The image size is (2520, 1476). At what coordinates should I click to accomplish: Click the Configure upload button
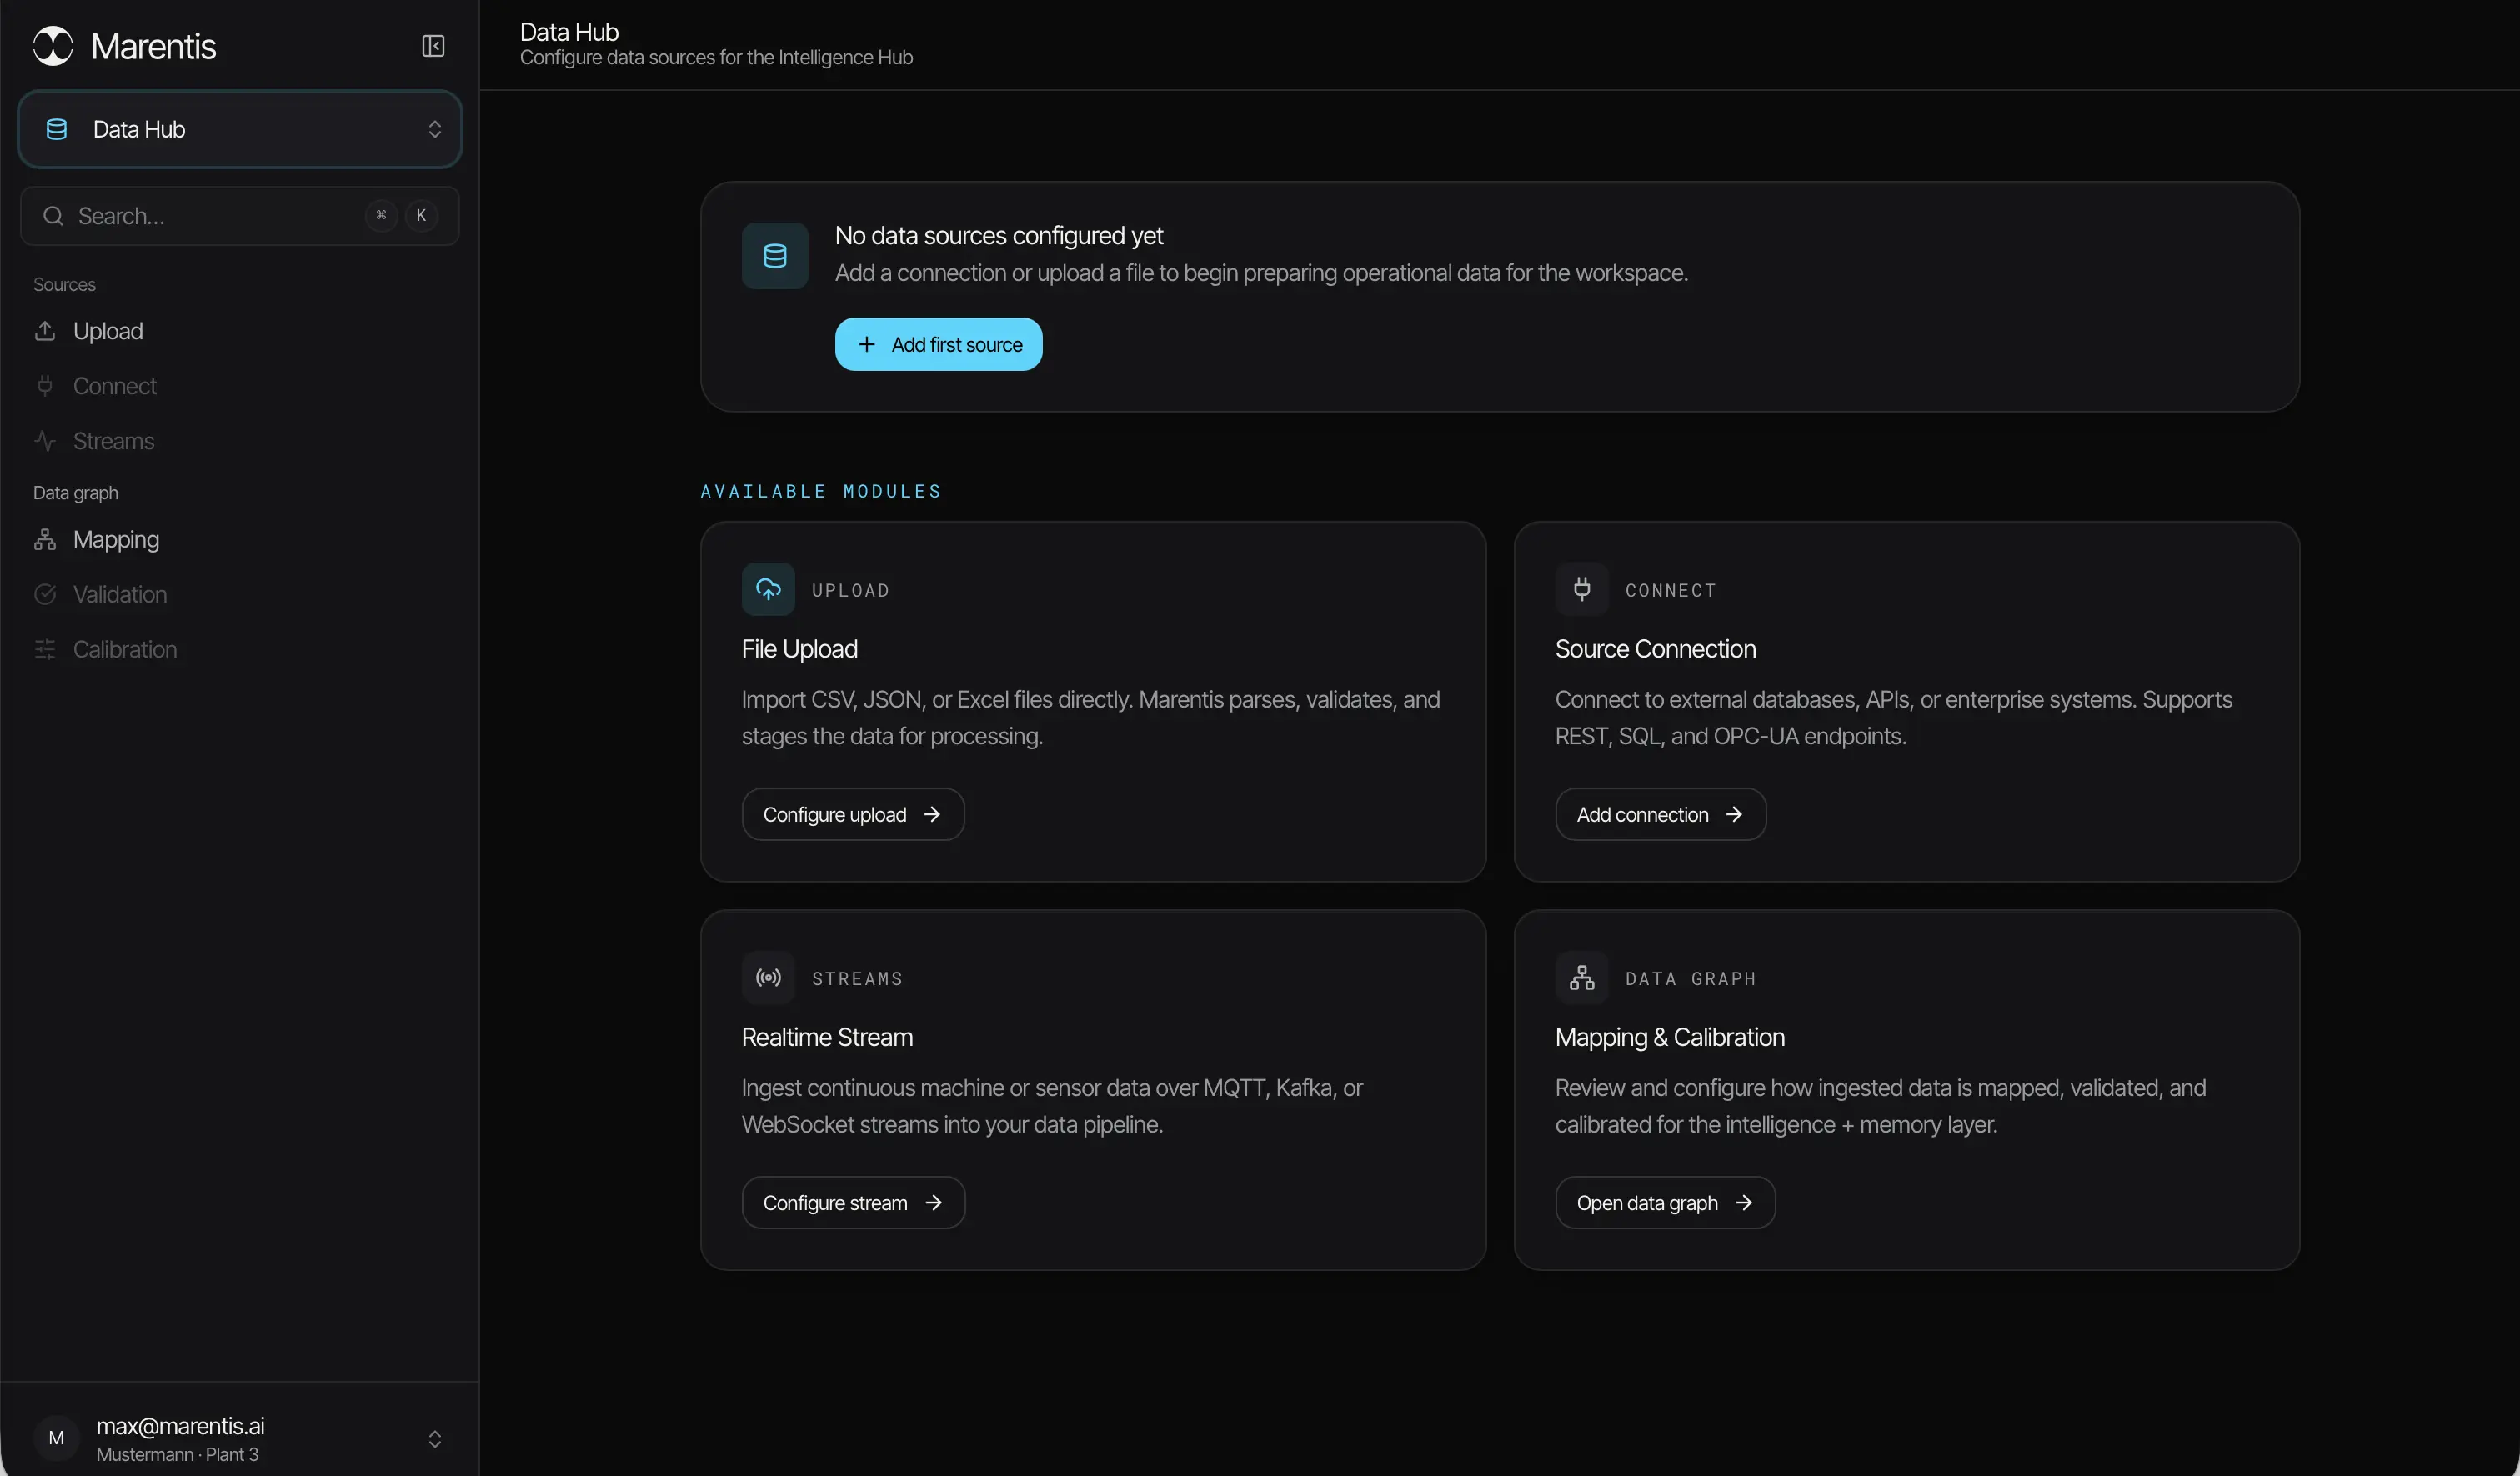coord(853,814)
